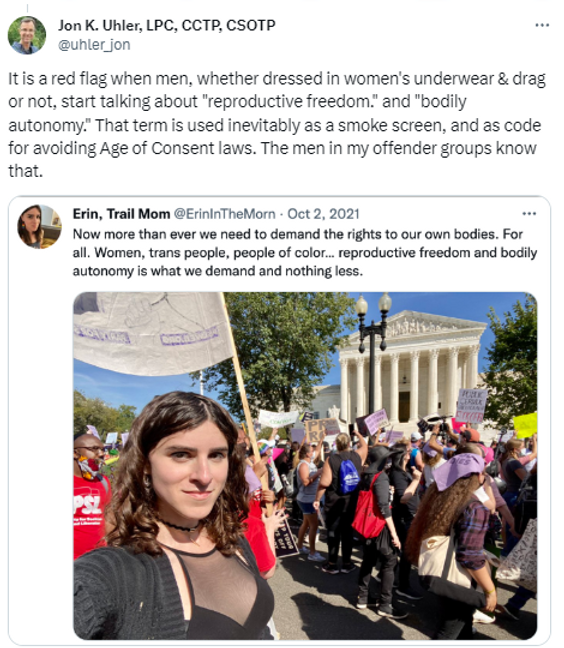Click the yellow protest sign at right
Viewport: 564px width, 648px height.
pyautogui.click(x=525, y=425)
